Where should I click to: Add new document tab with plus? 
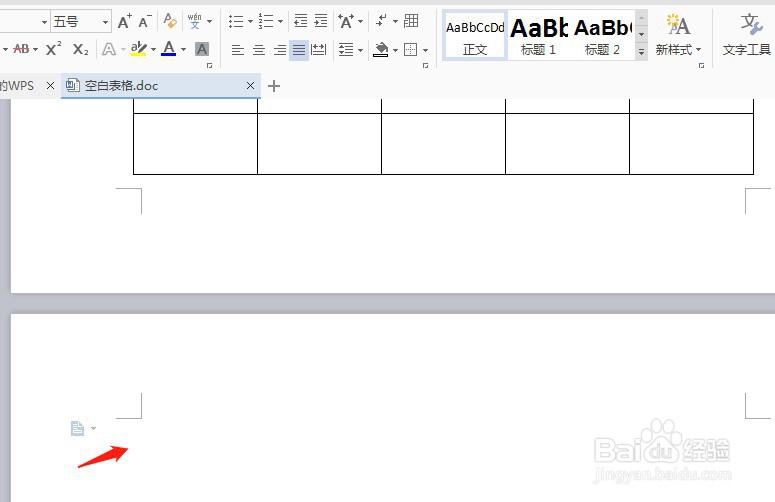(x=274, y=86)
